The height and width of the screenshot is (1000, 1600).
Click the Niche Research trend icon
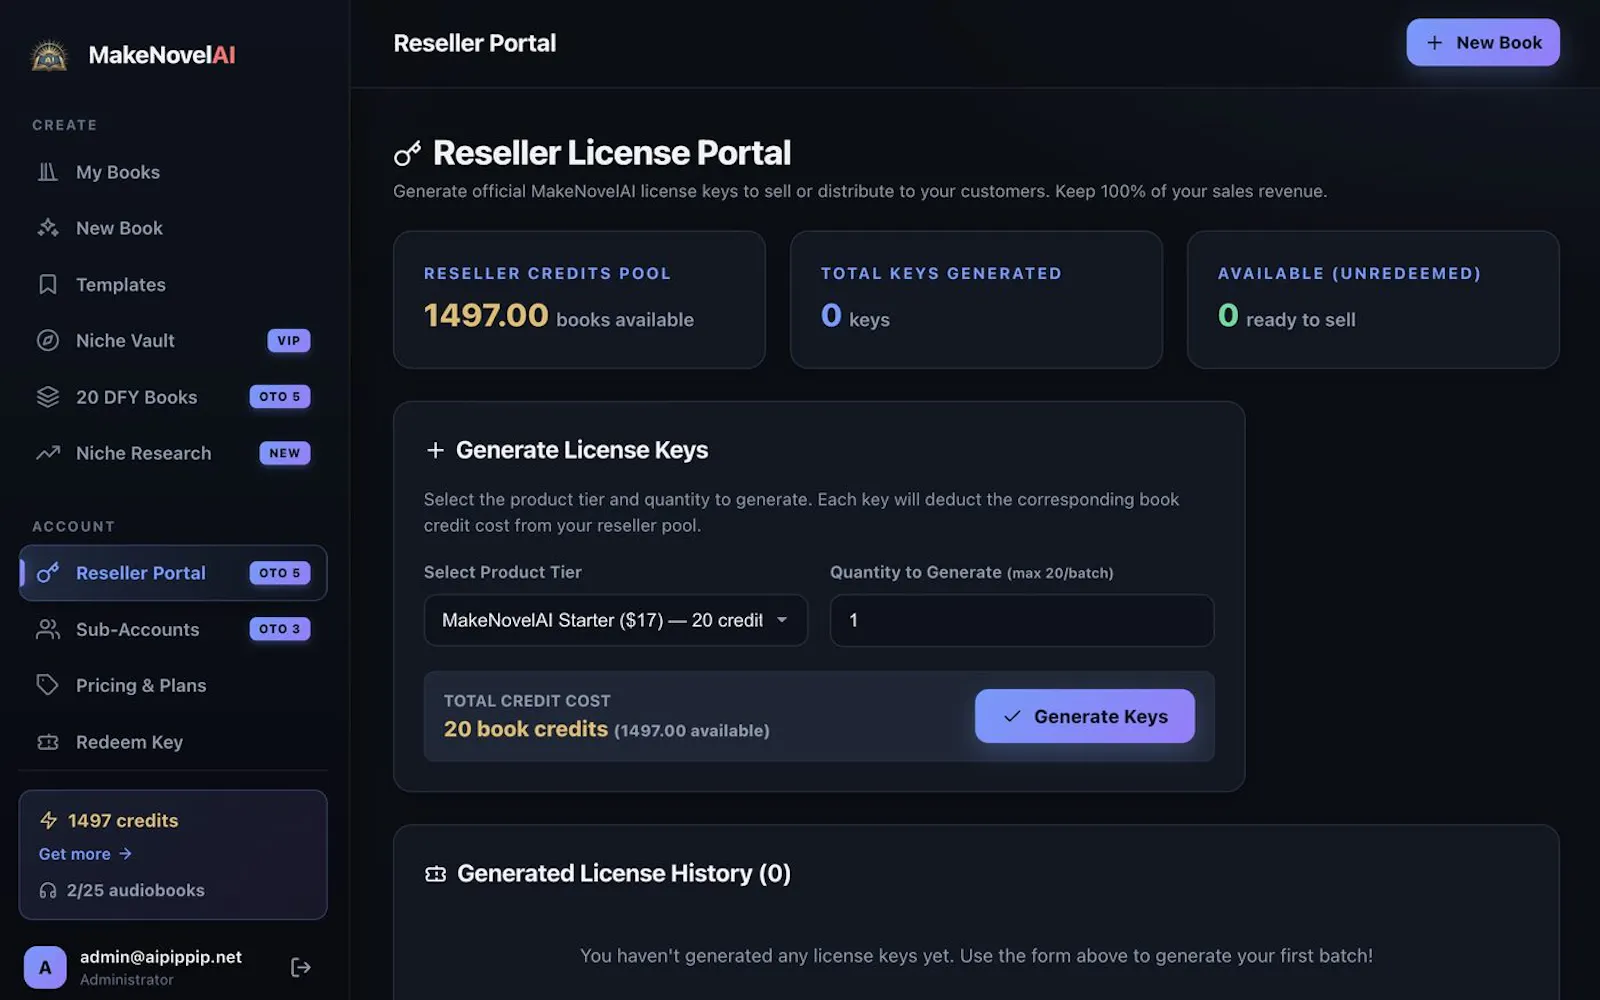[x=48, y=453]
